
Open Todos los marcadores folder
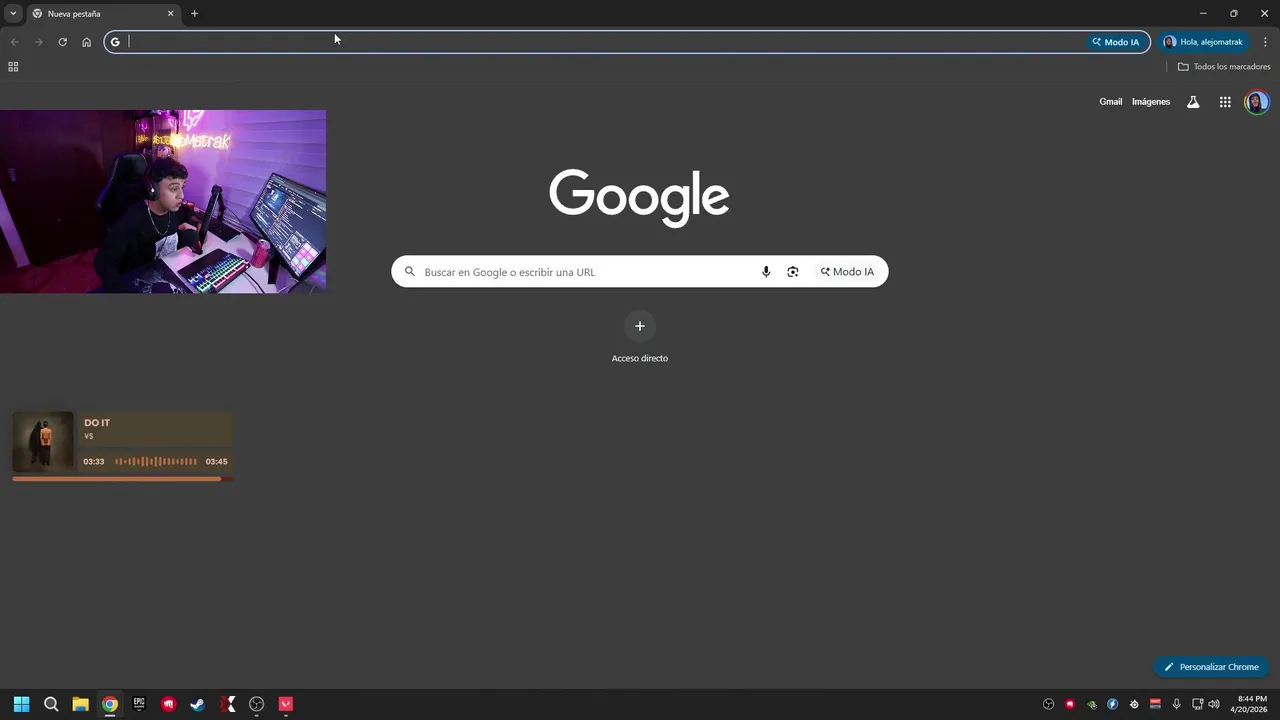pos(1224,67)
